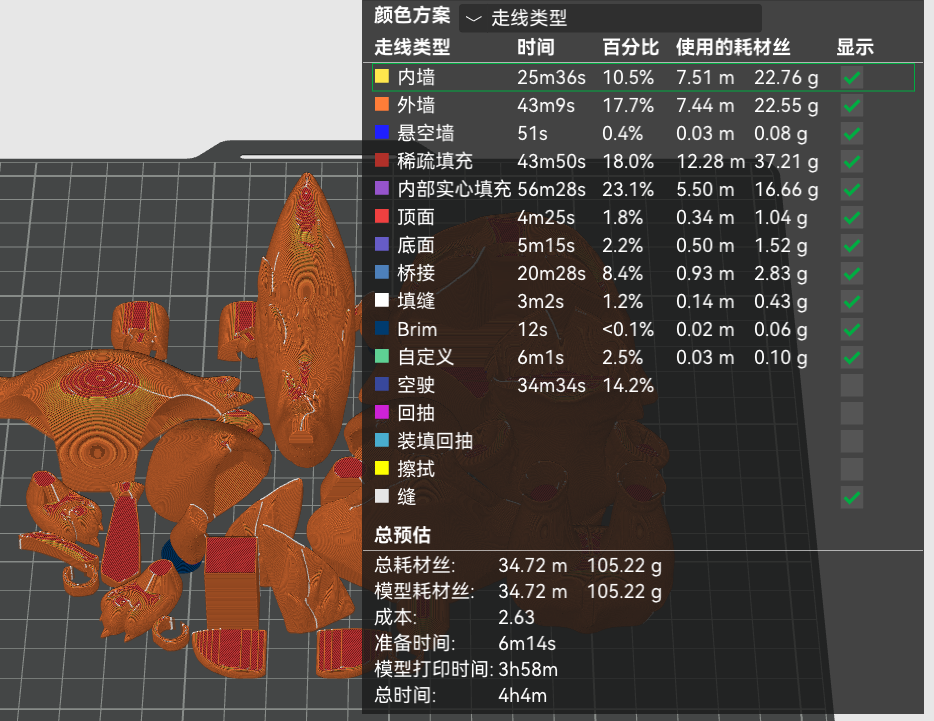
Task: Click the 总耗材丝 value 105.22 g
Action: [624, 565]
